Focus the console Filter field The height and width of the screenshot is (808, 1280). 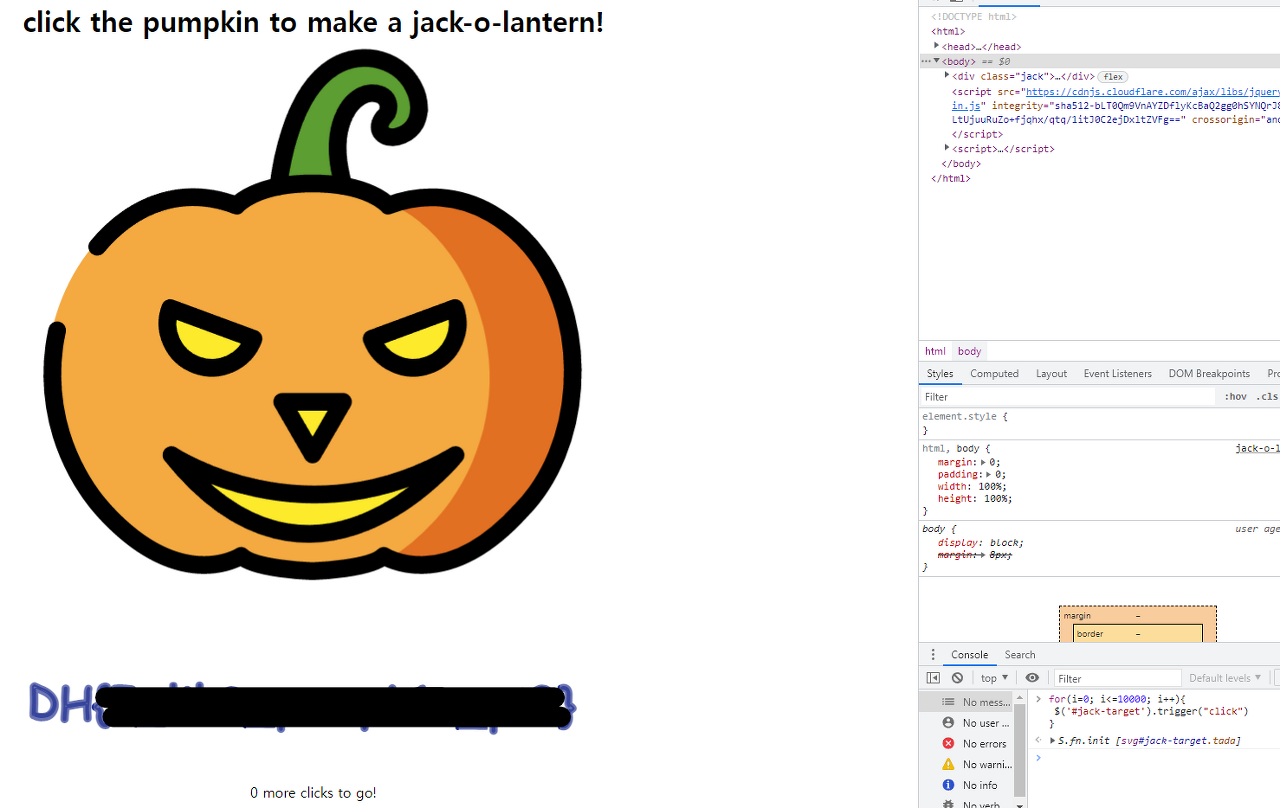coord(1117,678)
